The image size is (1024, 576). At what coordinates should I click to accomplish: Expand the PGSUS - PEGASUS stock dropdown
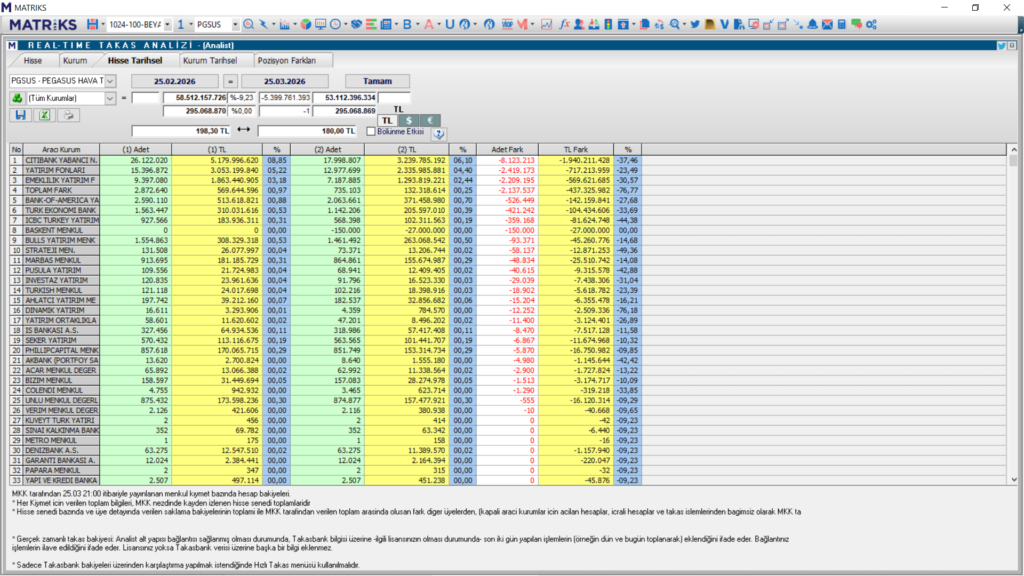[x=110, y=81]
